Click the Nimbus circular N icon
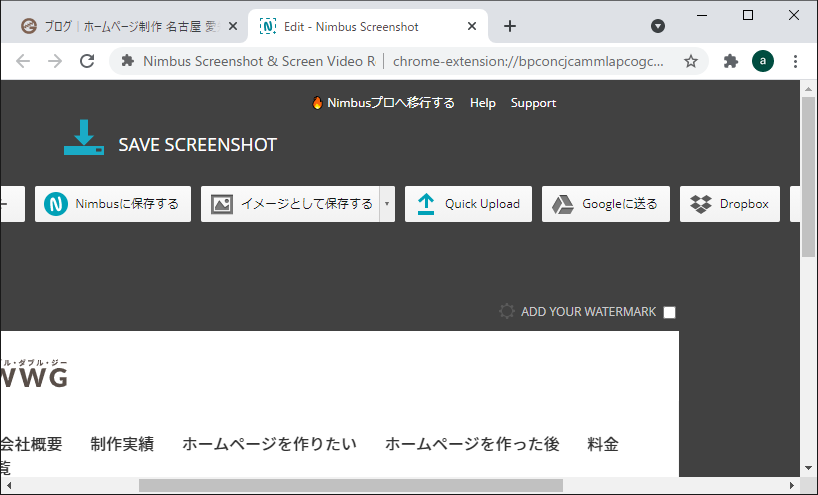Viewport: 818px width, 495px height. coord(56,204)
